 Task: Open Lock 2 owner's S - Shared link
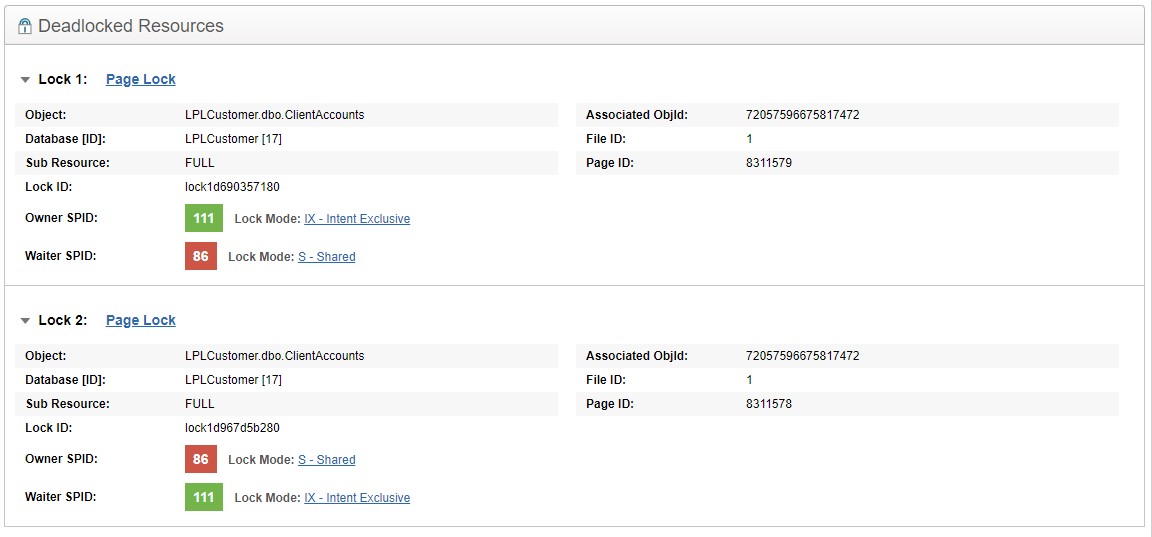326,460
